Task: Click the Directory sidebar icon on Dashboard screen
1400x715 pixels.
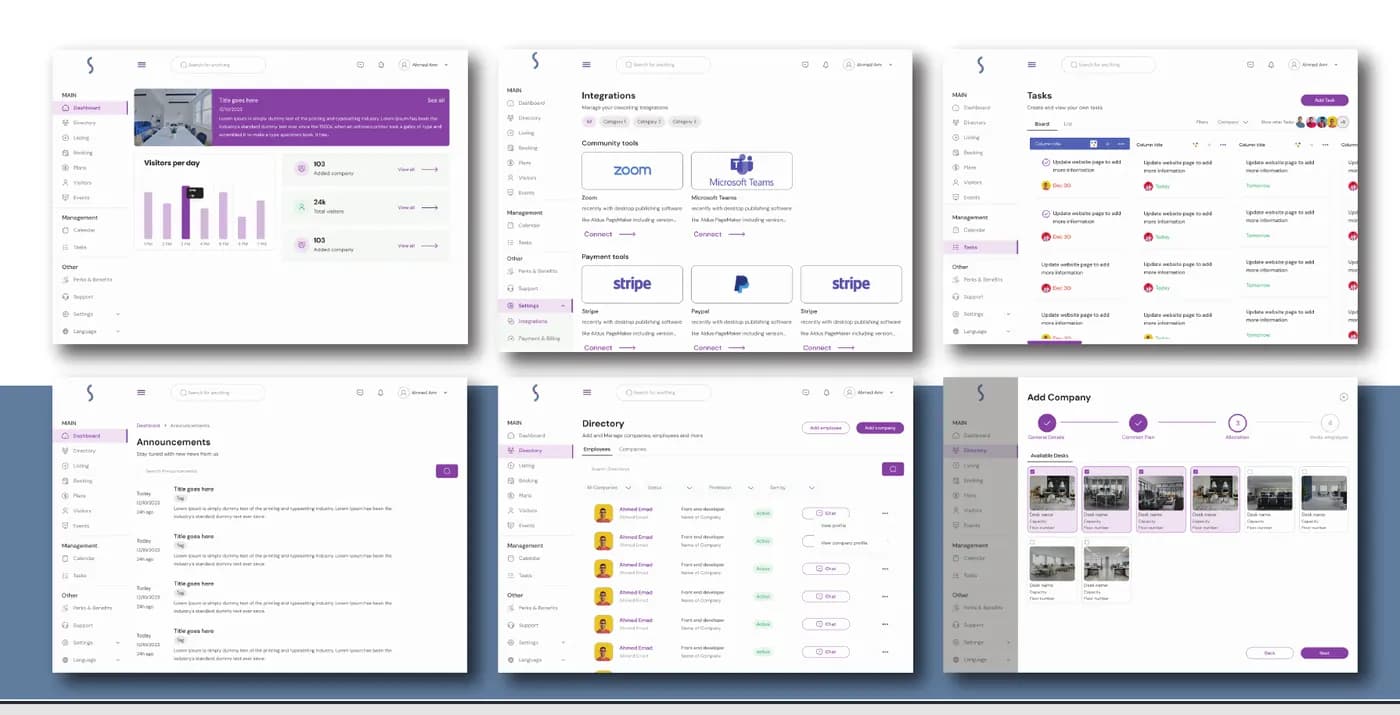Action: pos(66,123)
